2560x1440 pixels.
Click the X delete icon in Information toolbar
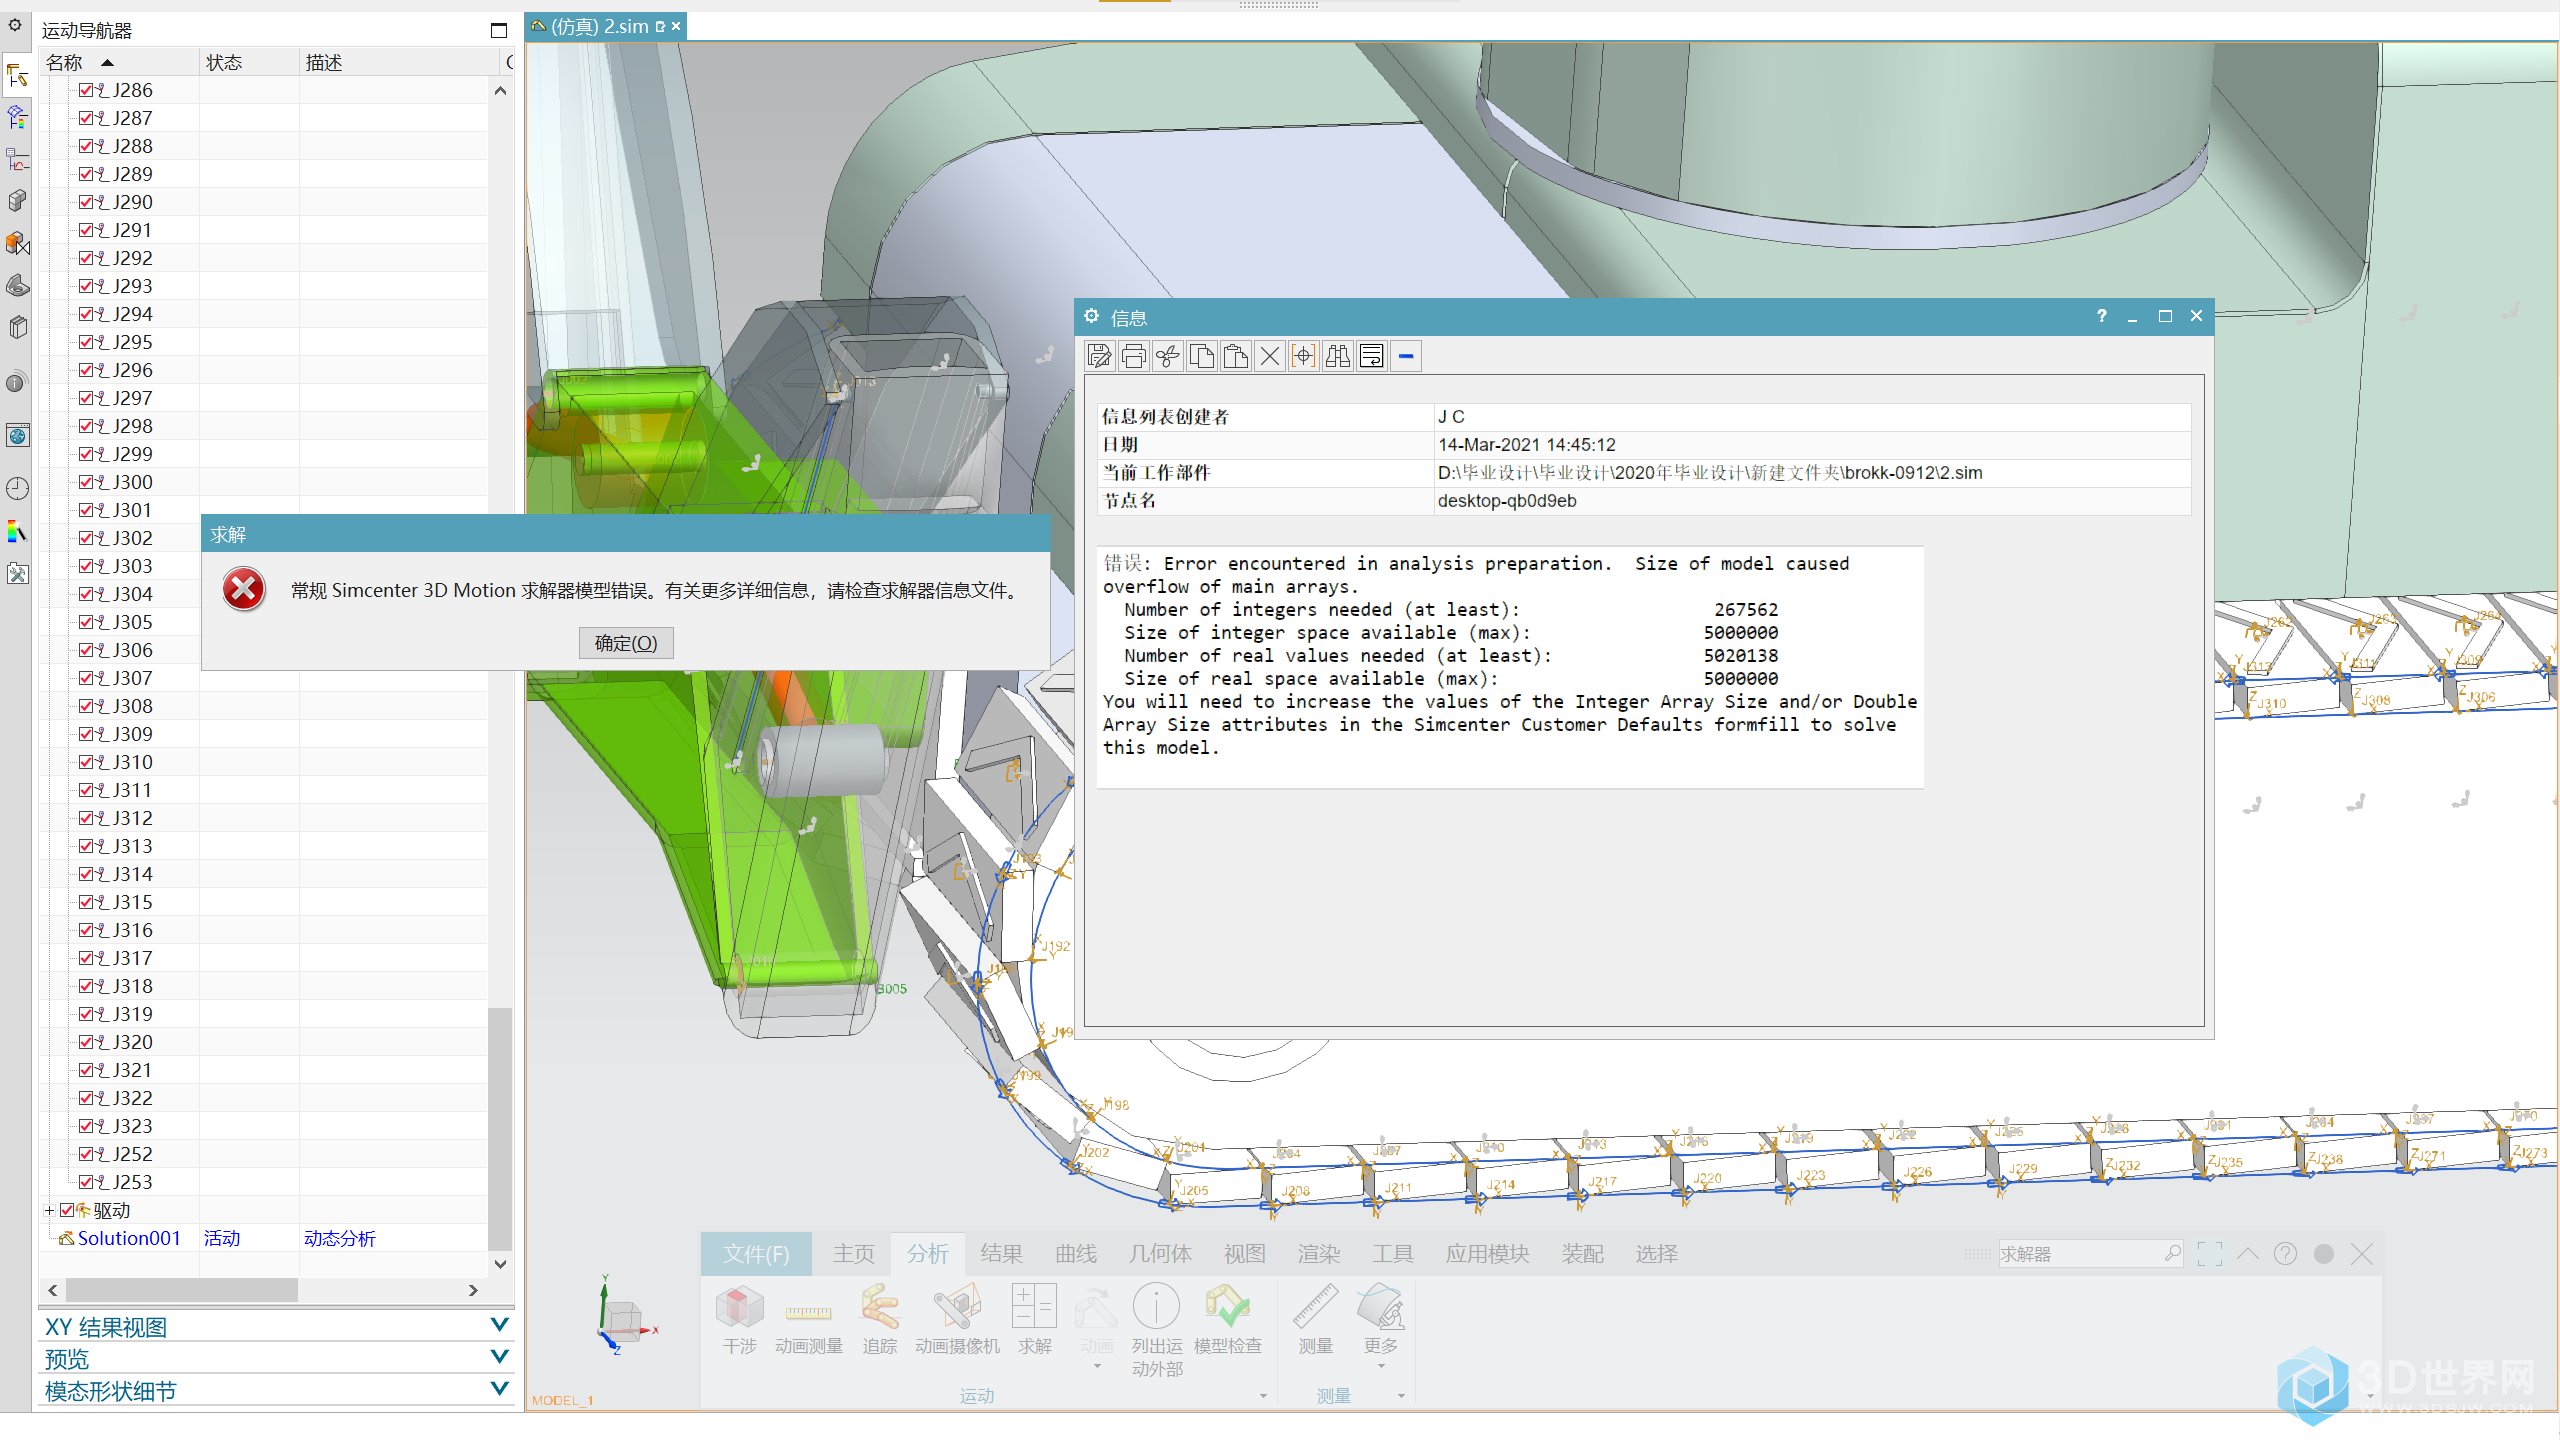pyautogui.click(x=1269, y=356)
